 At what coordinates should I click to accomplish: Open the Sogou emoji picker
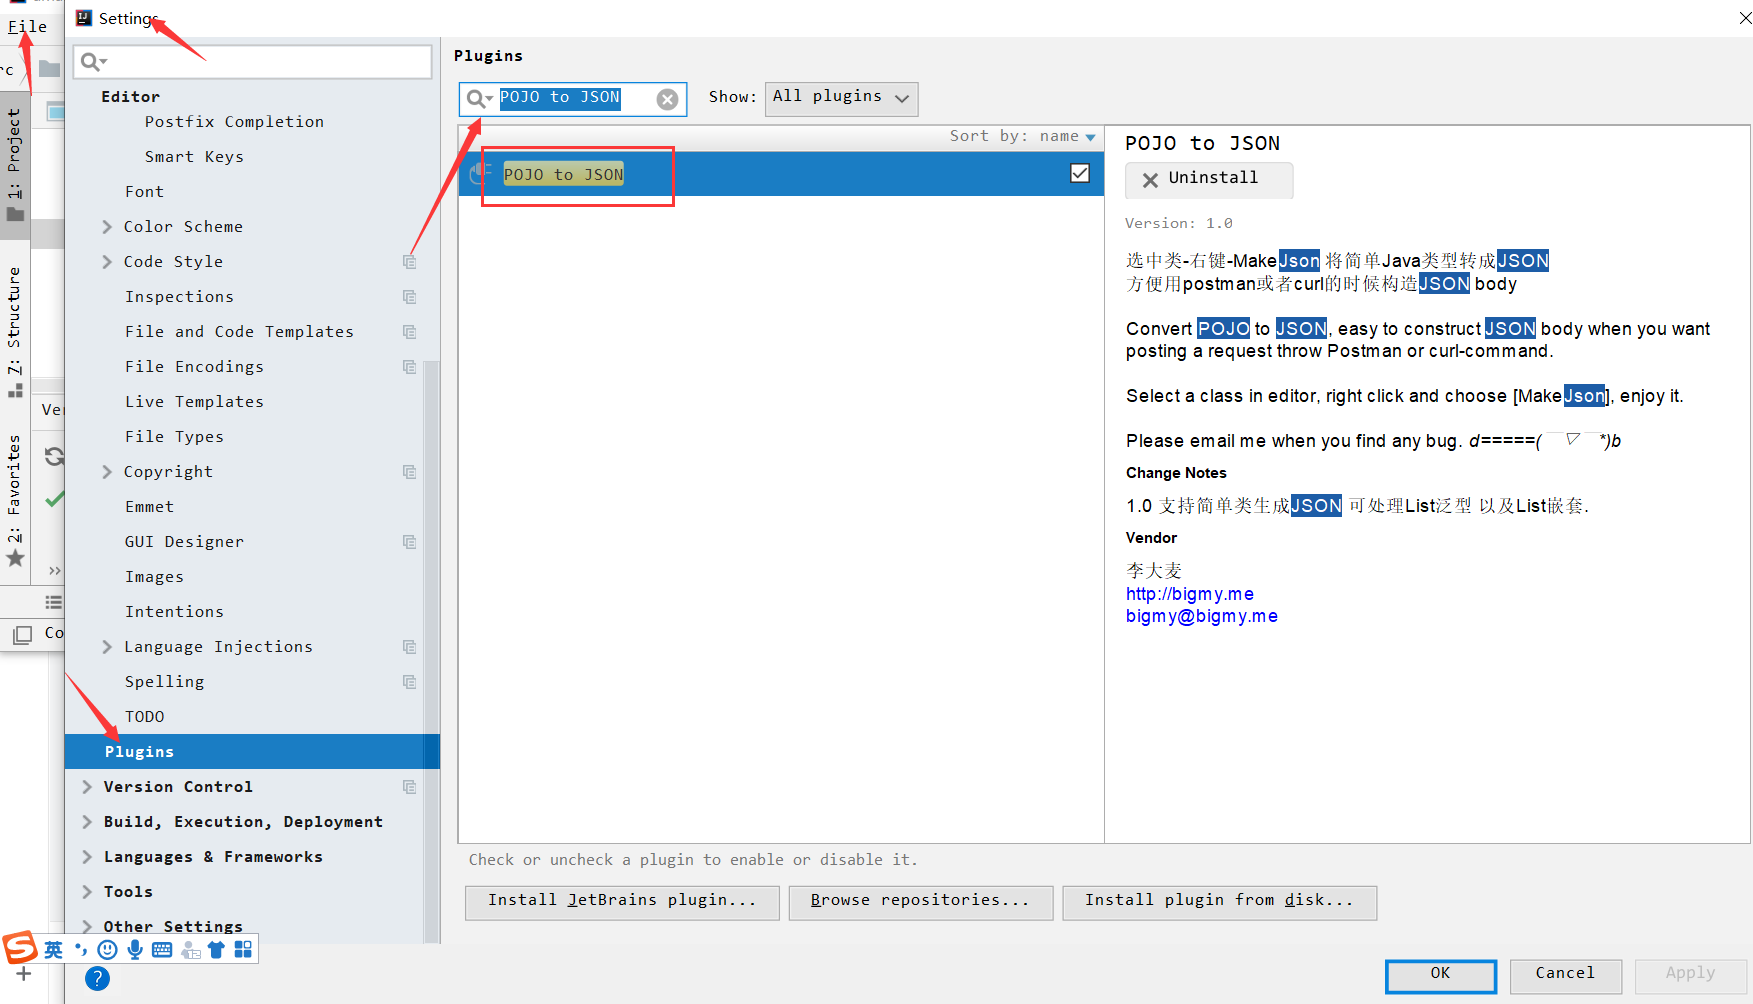[107, 949]
